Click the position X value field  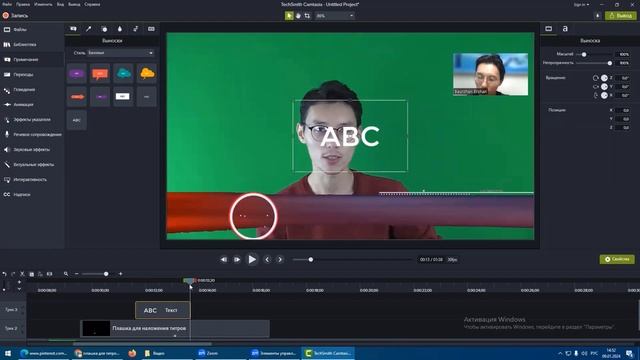pos(623,110)
